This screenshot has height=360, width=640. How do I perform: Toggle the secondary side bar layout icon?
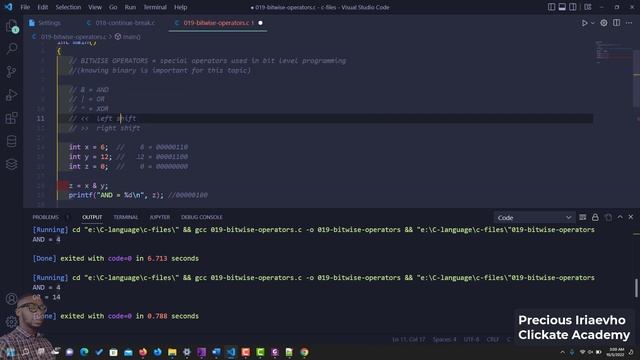point(573,7)
